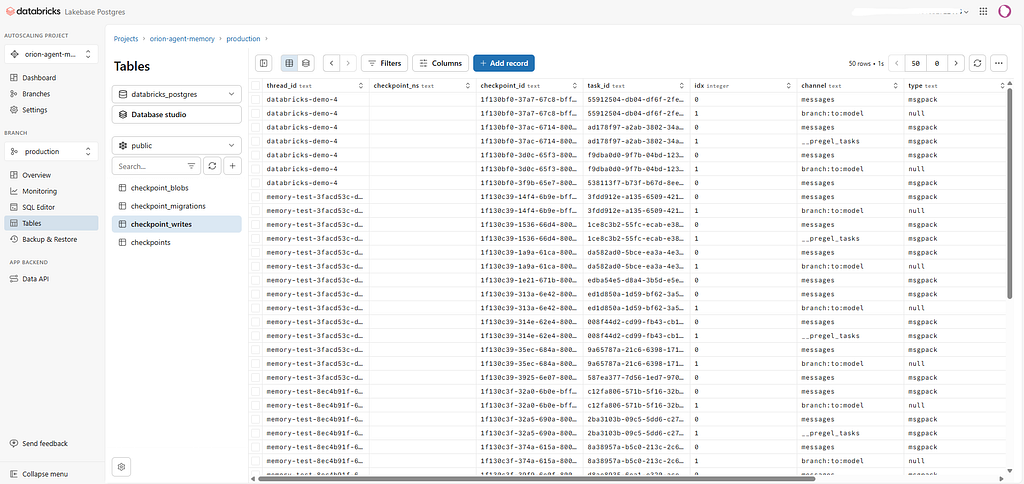Collapse the left sidebar menu

[39, 474]
